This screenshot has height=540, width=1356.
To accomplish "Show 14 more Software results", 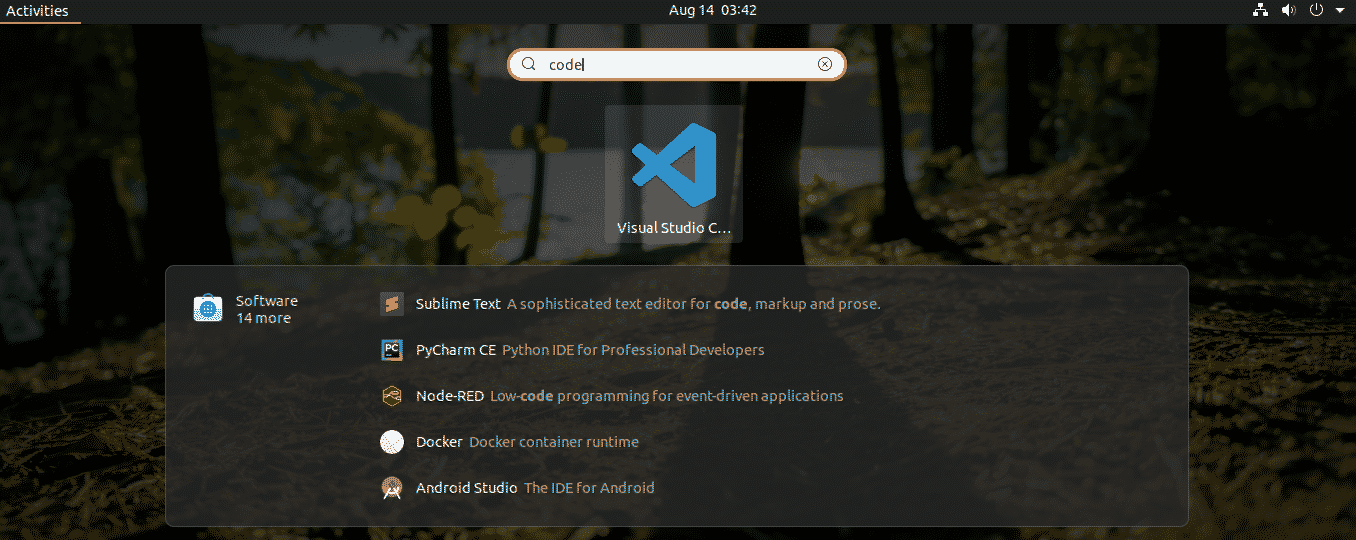I will point(263,318).
